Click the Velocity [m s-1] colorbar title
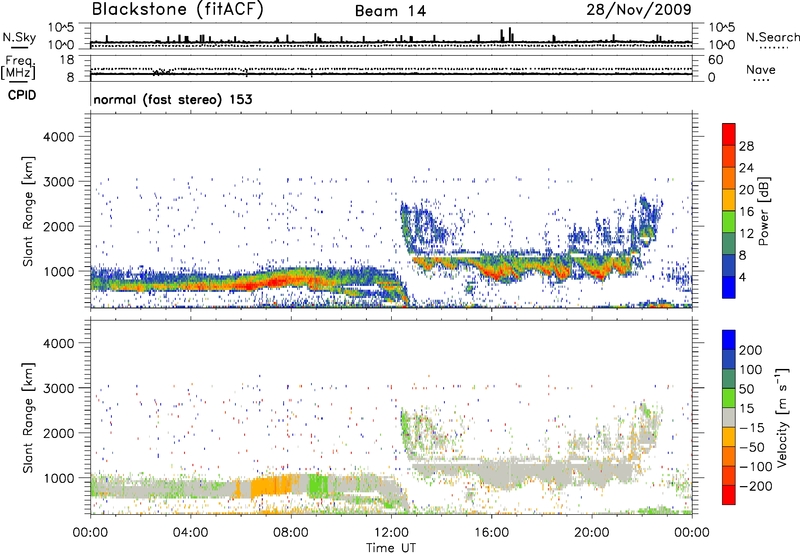 782,417
